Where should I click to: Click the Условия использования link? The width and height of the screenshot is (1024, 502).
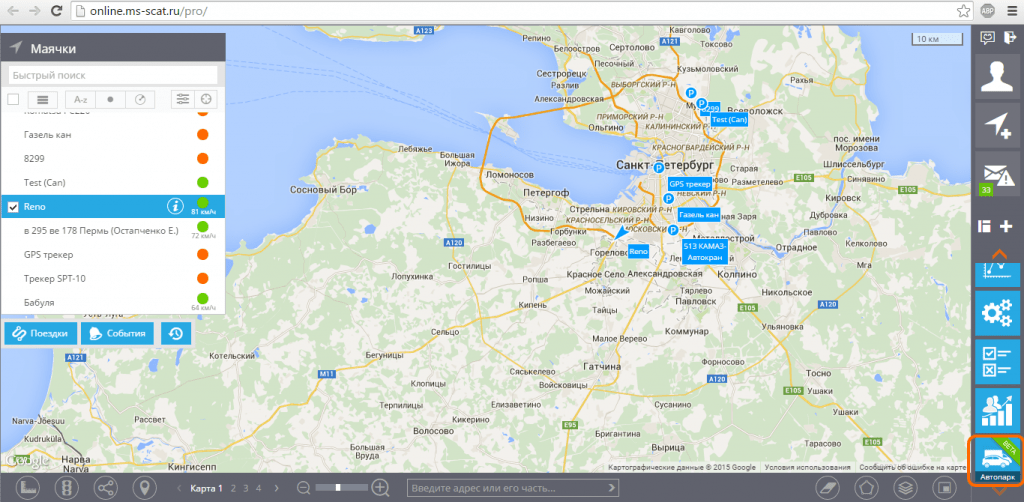click(x=808, y=467)
